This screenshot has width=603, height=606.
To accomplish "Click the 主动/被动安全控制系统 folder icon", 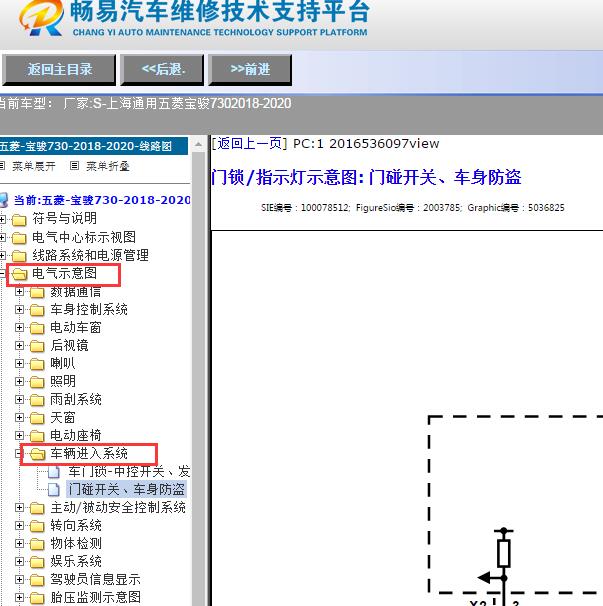I will click(x=37, y=508).
